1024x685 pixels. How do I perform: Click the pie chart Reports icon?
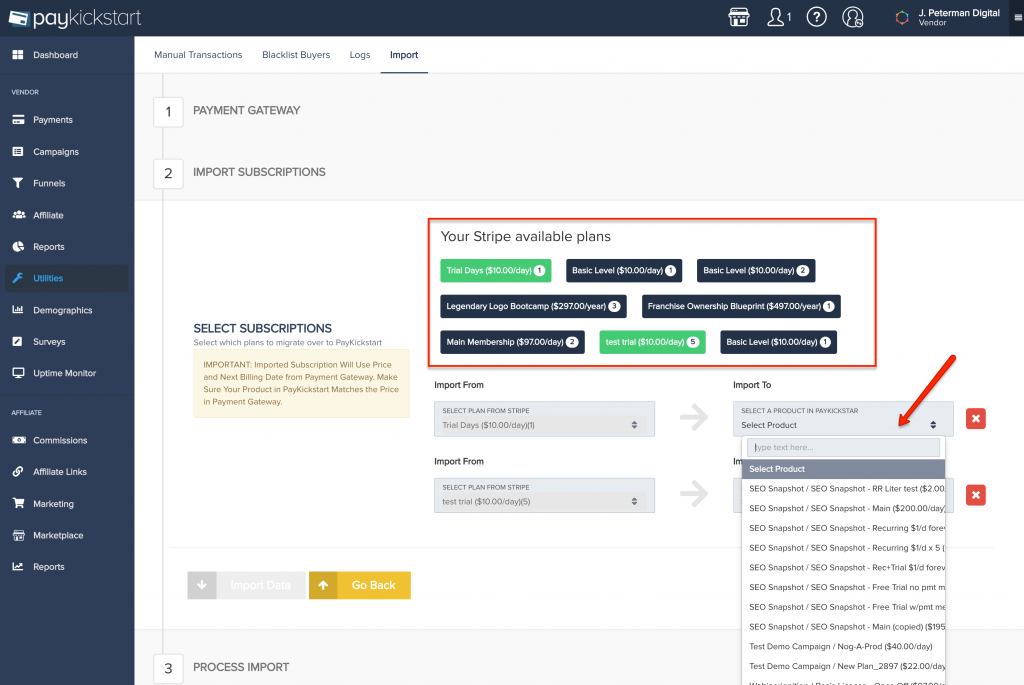tap(18, 246)
